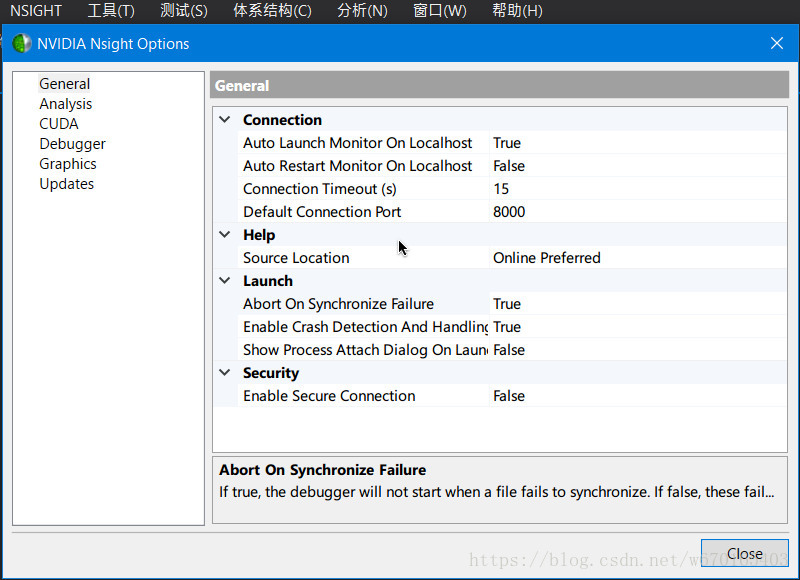Select Analysis in the options list
This screenshot has width=800, height=580.
65,104
